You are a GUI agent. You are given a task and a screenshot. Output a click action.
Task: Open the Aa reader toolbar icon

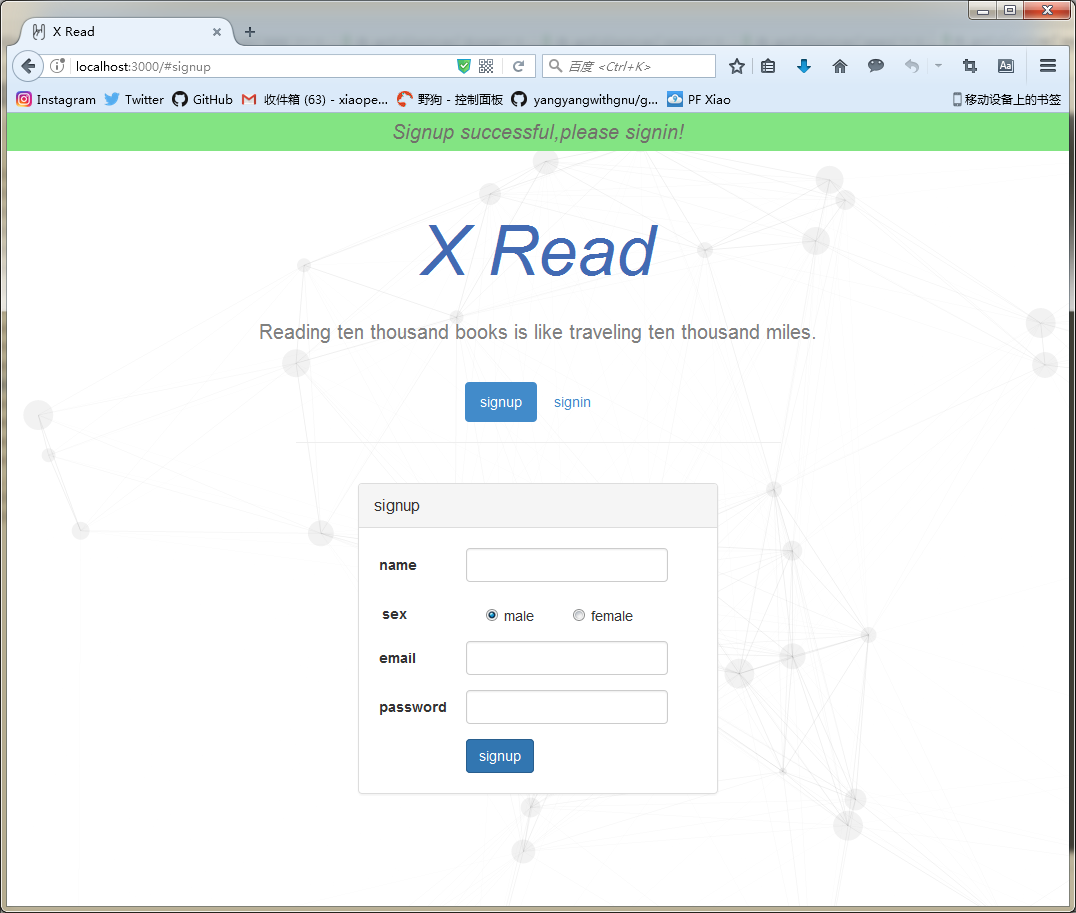tap(1006, 66)
